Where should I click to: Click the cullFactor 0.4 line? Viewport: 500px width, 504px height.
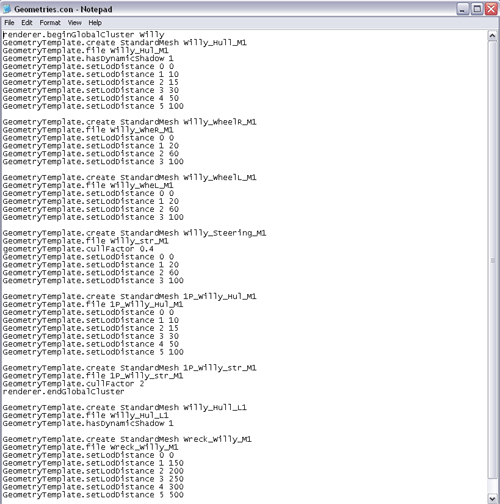point(78,249)
